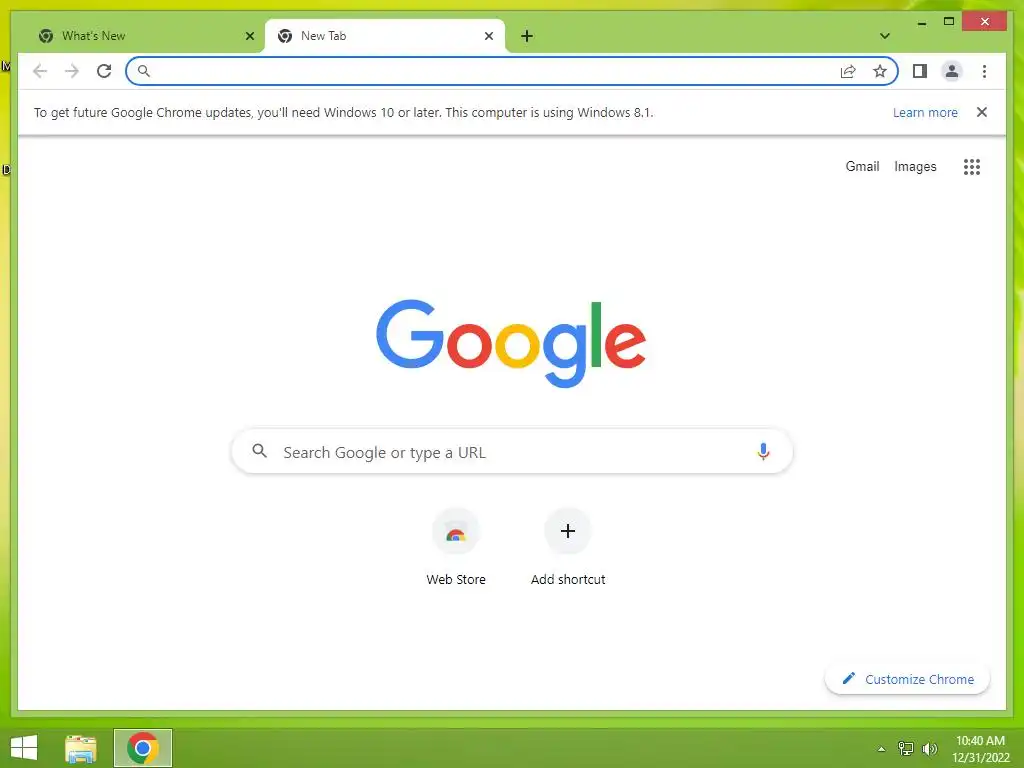
Task: Go forward using the forward arrow
Action: 72,71
